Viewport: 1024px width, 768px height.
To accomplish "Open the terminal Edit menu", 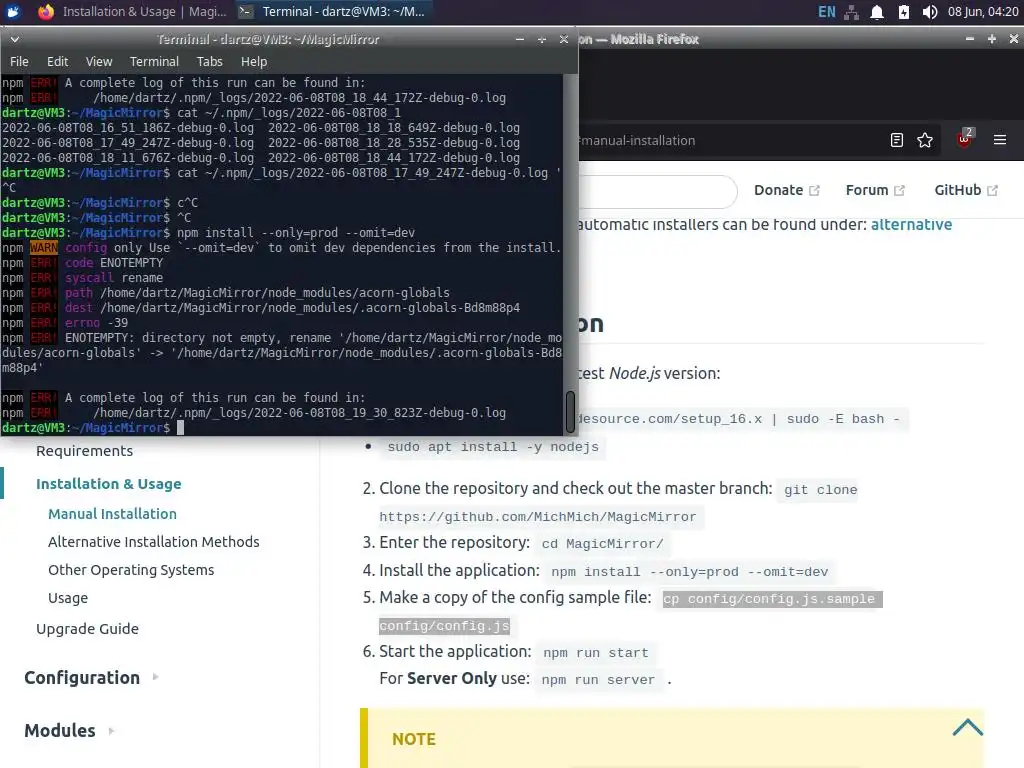I will pyautogui.click(x=57, y=61).
